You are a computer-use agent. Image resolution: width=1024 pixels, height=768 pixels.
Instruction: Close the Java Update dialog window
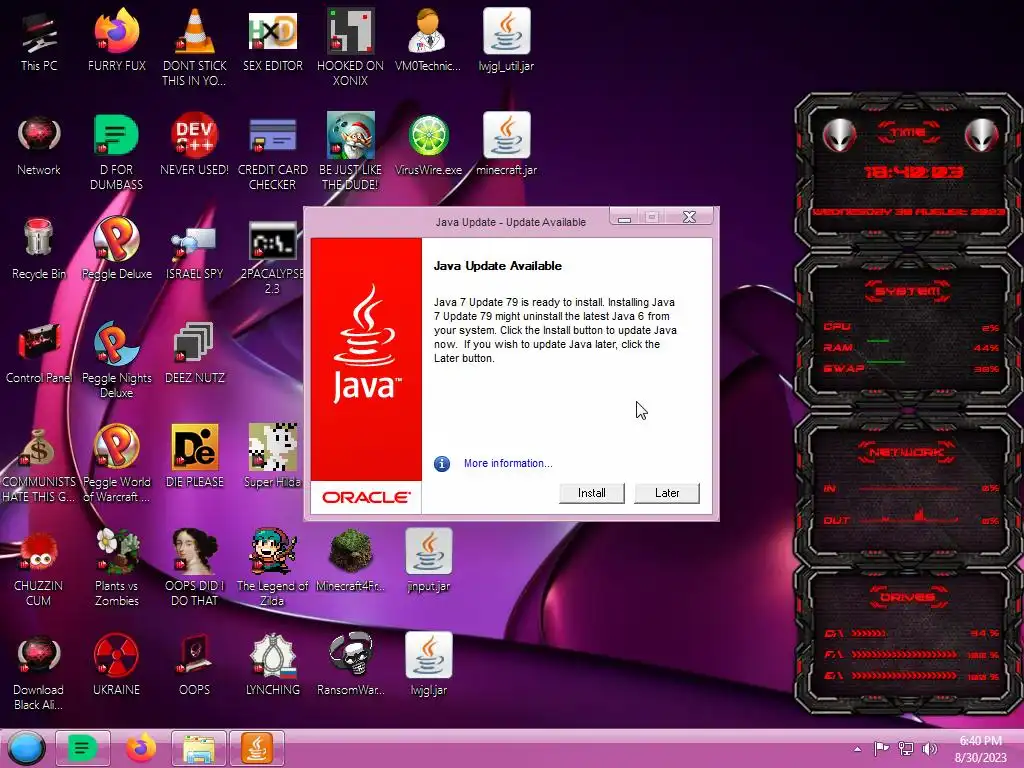point(690,217)
